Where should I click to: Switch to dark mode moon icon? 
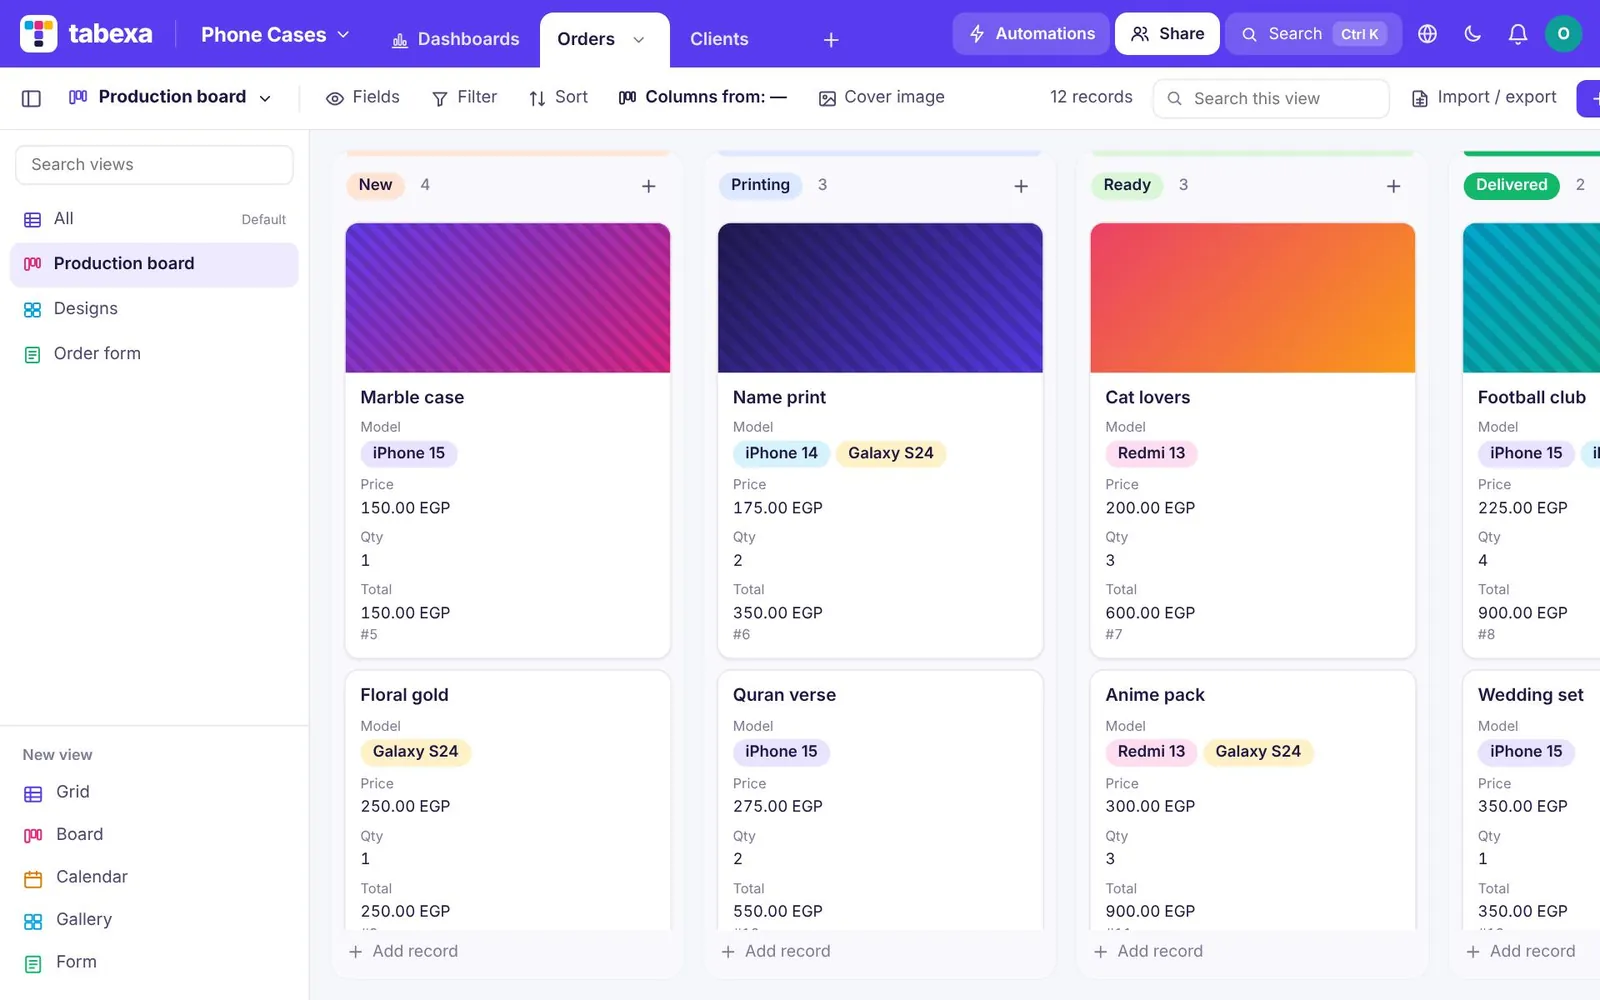(1472, 34)
